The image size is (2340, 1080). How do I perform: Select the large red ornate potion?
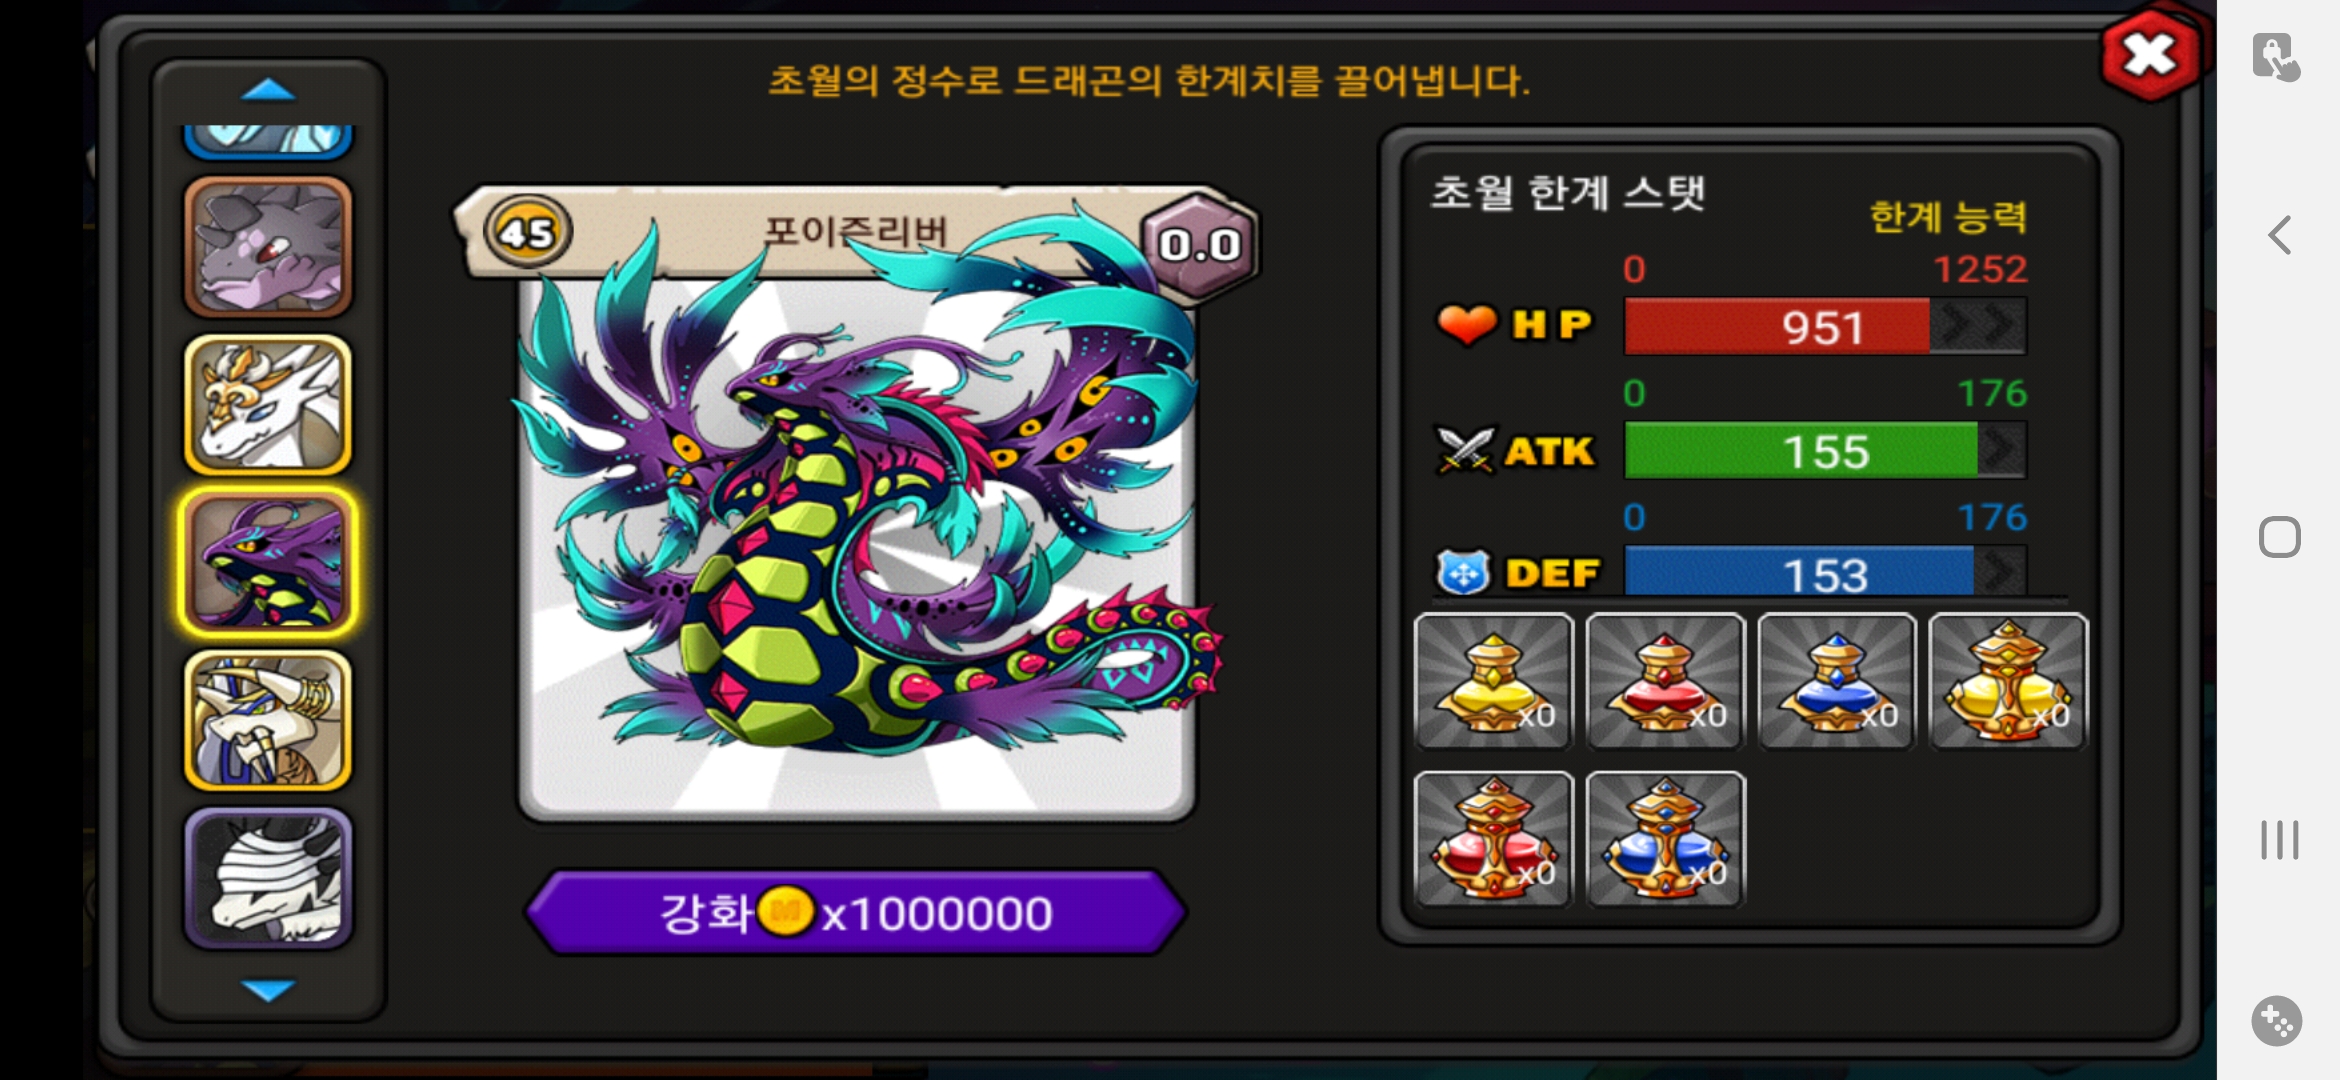[x=1494, y=839]
